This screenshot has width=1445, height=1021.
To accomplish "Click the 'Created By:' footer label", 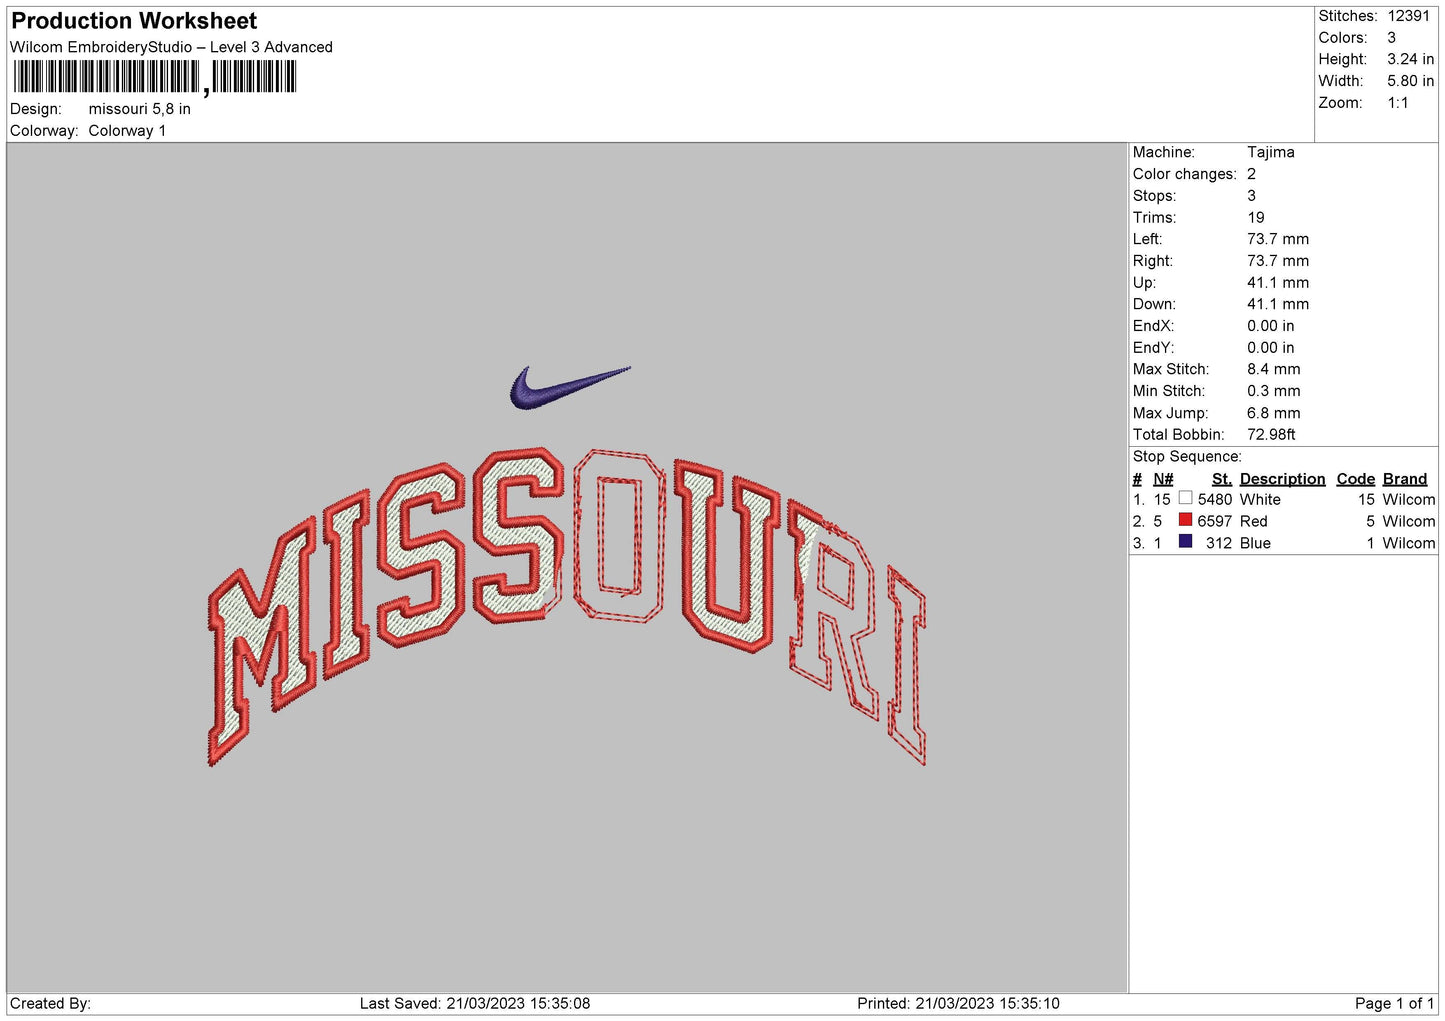I will (x=50, y=1004).
